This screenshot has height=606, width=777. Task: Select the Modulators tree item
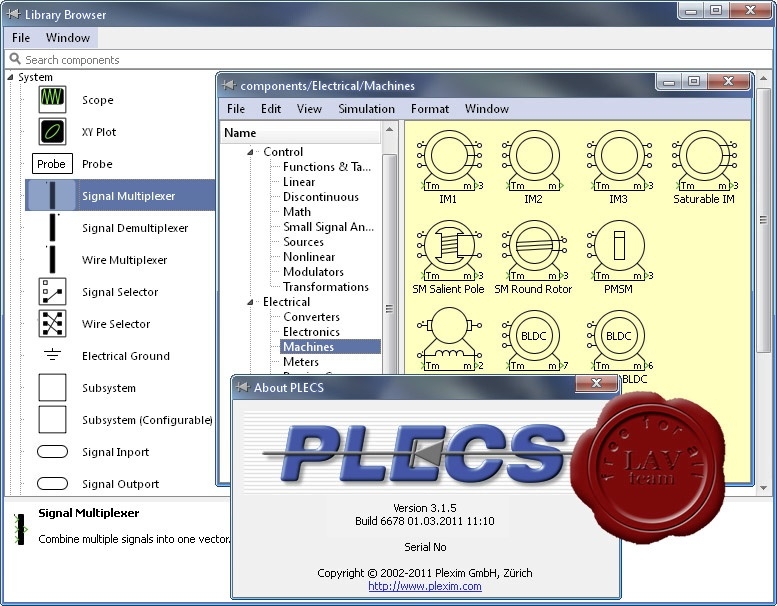(x=313, y=272)
